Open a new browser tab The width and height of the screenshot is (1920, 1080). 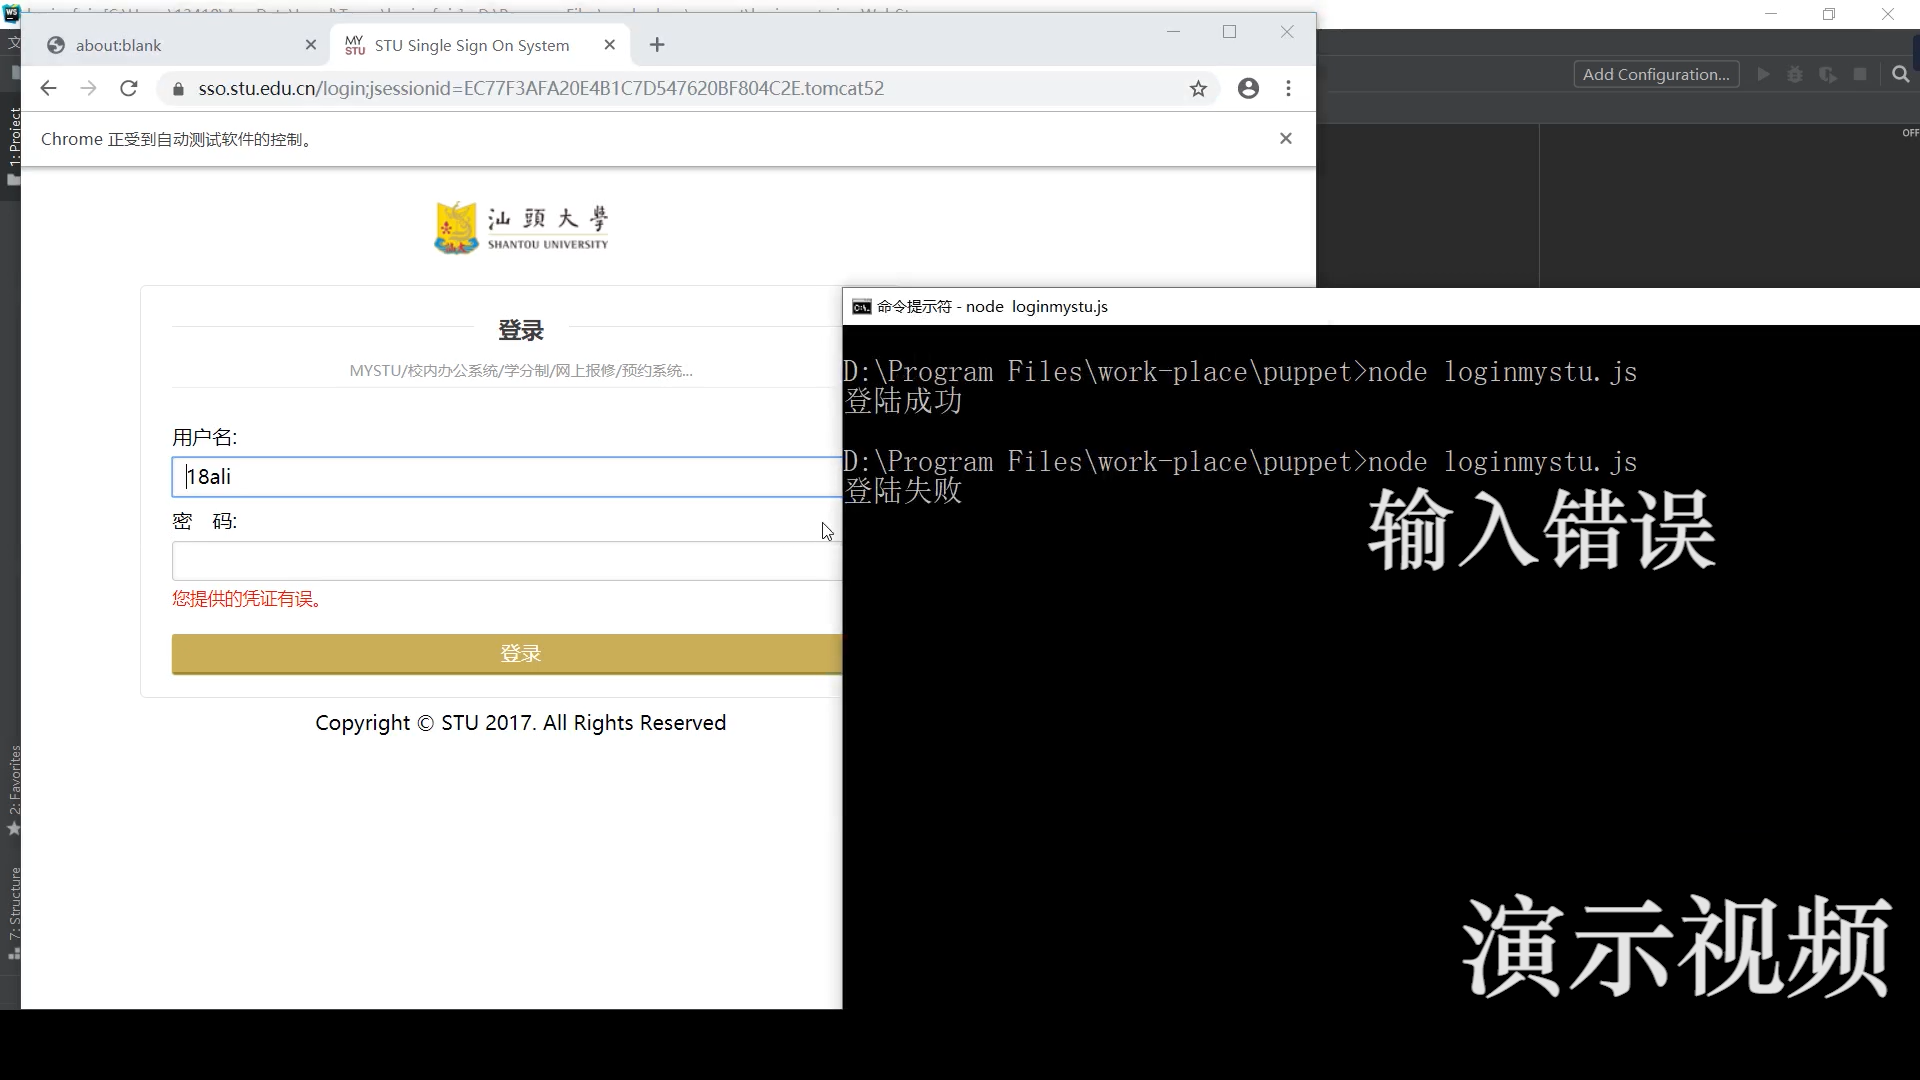pos(657,45)
